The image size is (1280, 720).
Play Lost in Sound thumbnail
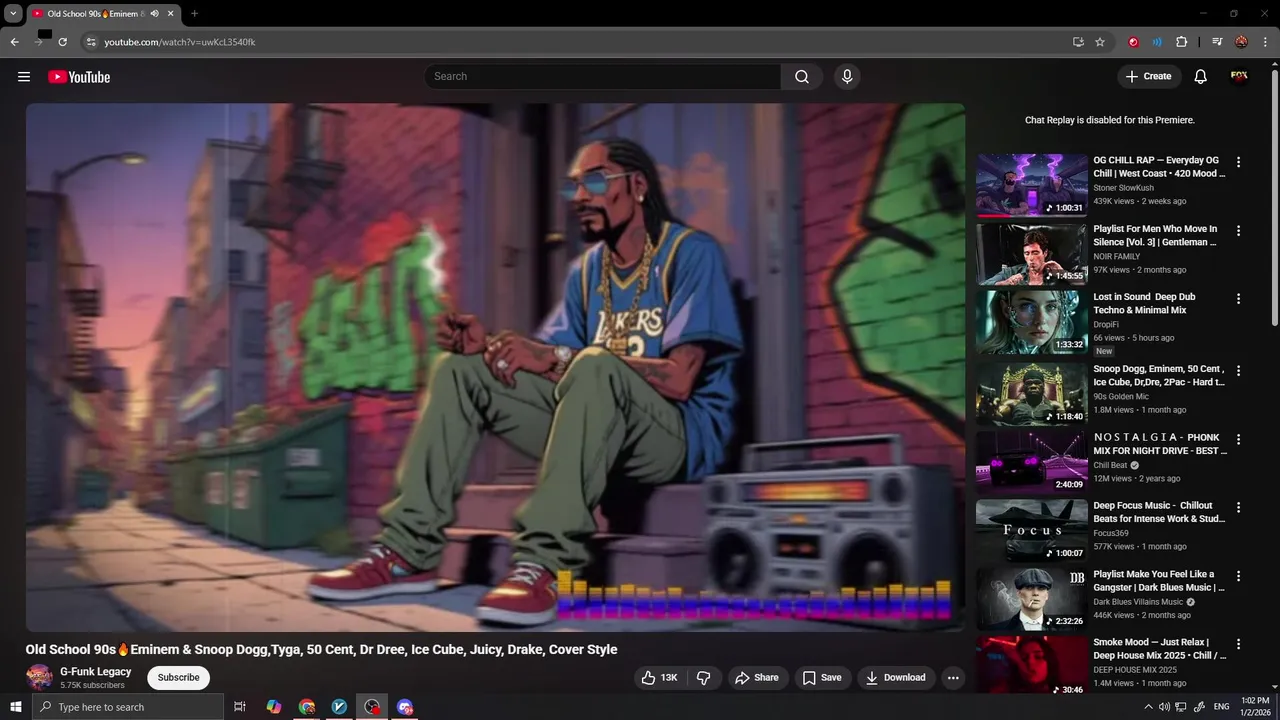pyautogui.click(x=1032, y=322)
